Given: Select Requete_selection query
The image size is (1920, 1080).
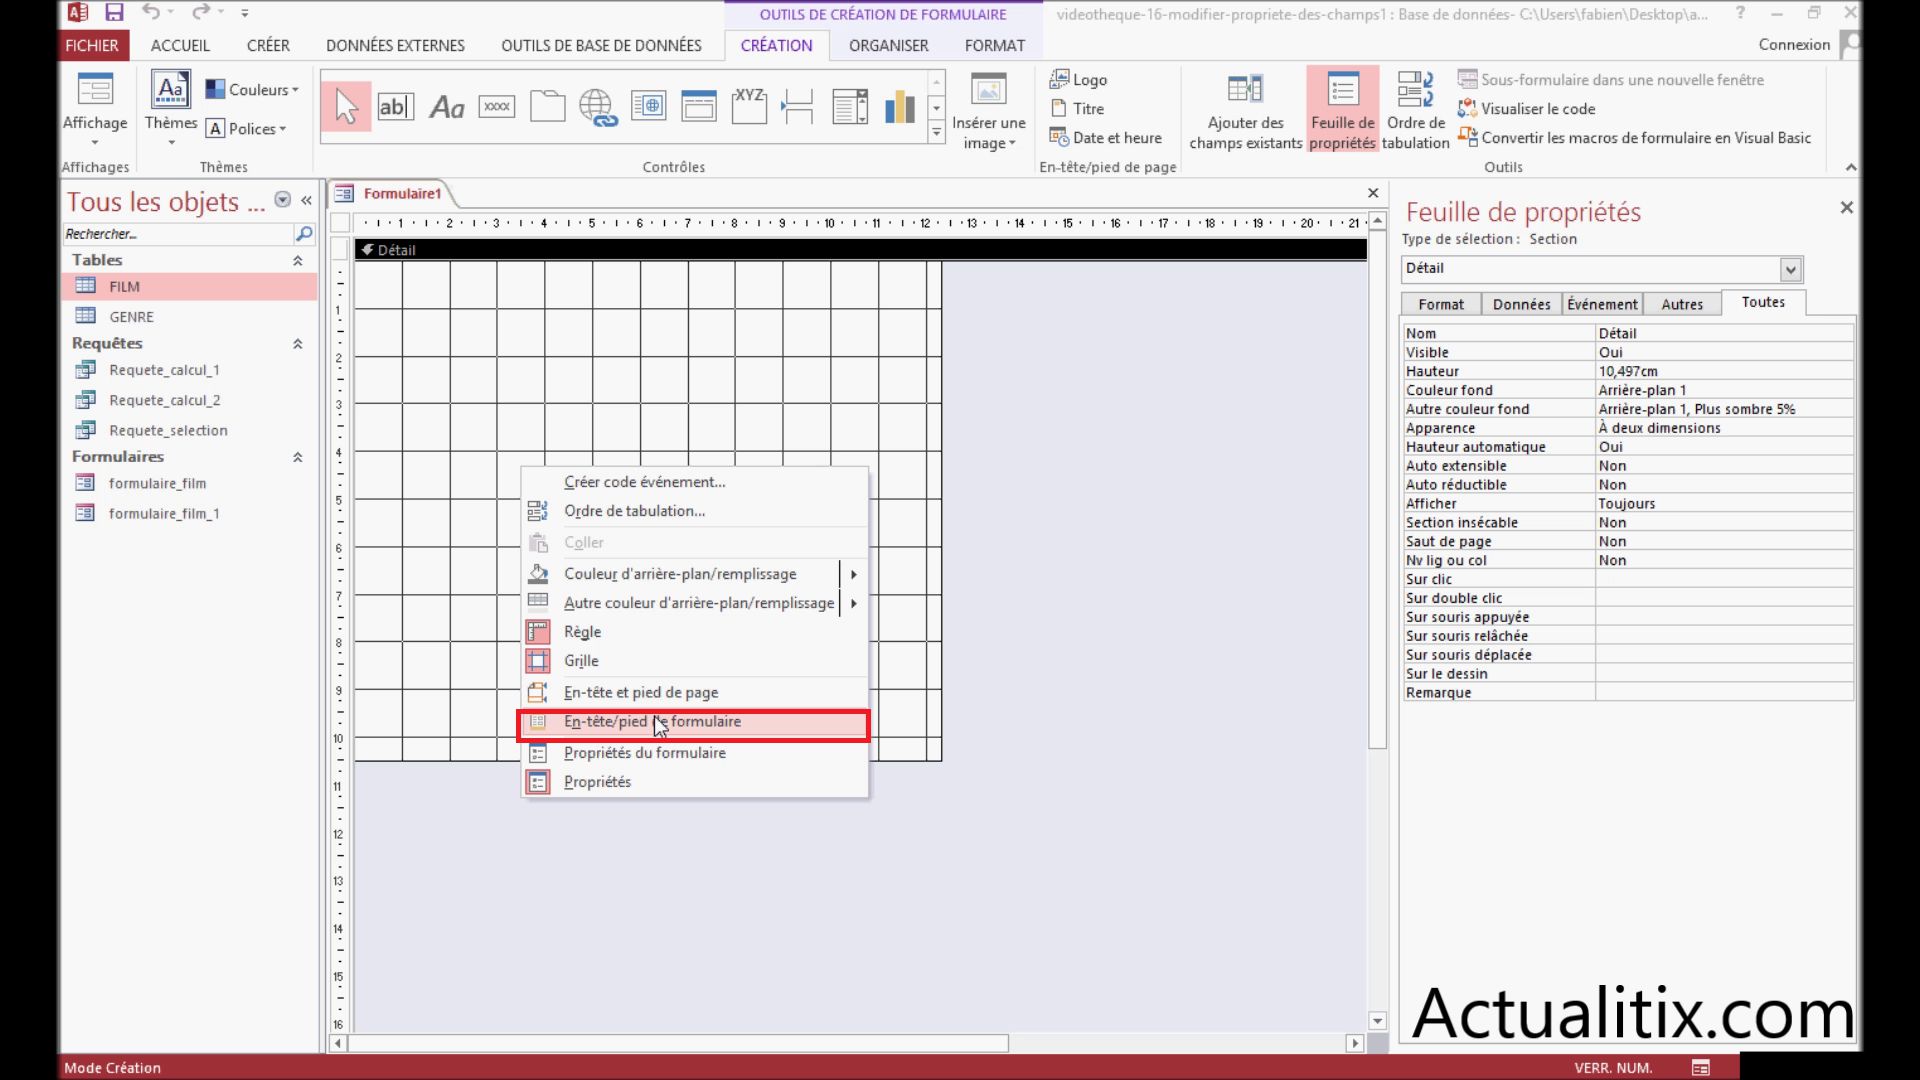Looking at the screenshot, I should tap(190, 431).
